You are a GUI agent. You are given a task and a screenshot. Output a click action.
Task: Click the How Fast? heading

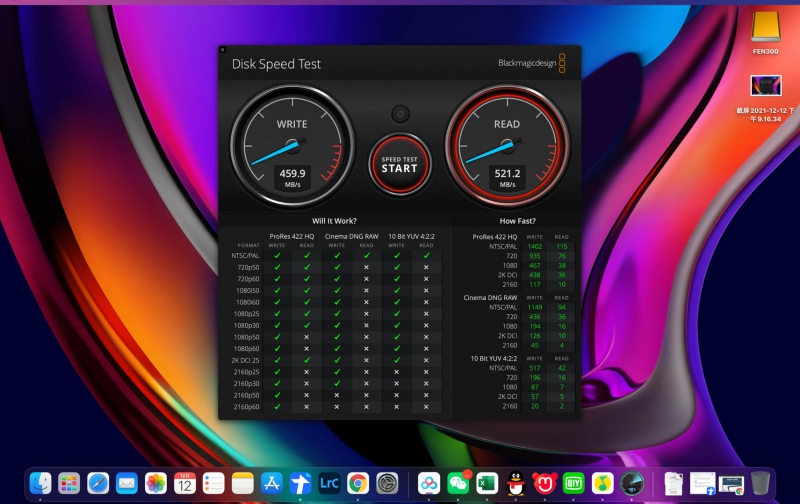517,221
